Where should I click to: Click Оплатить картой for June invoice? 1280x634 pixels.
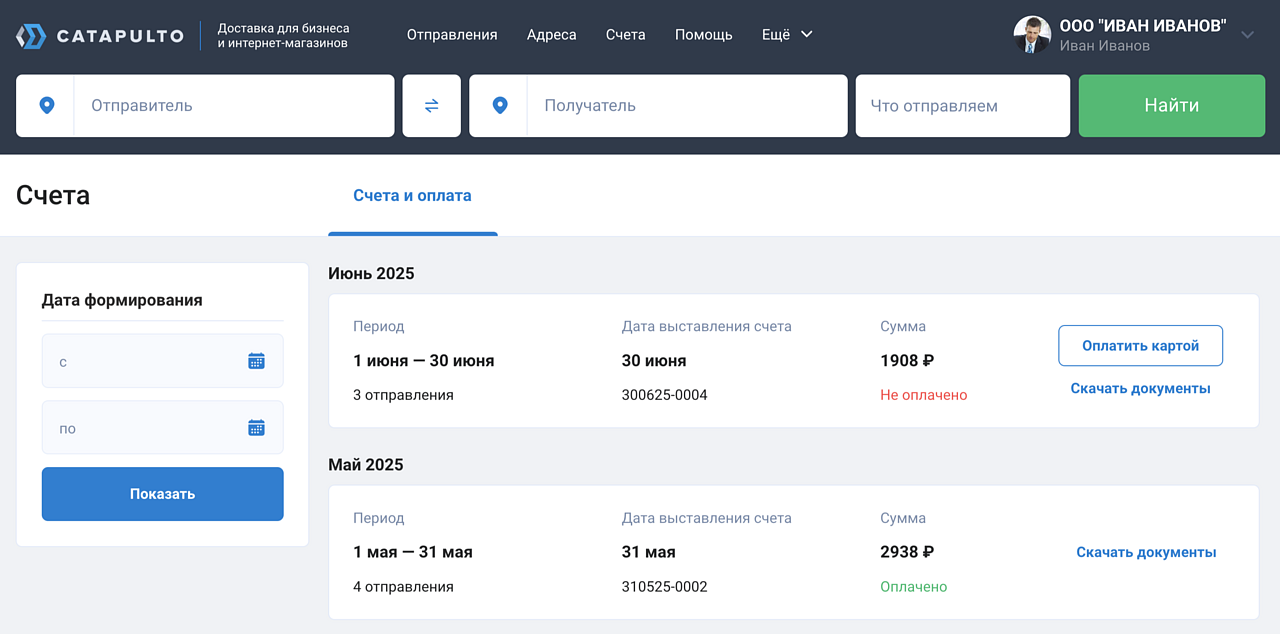tap(1140, 346)
